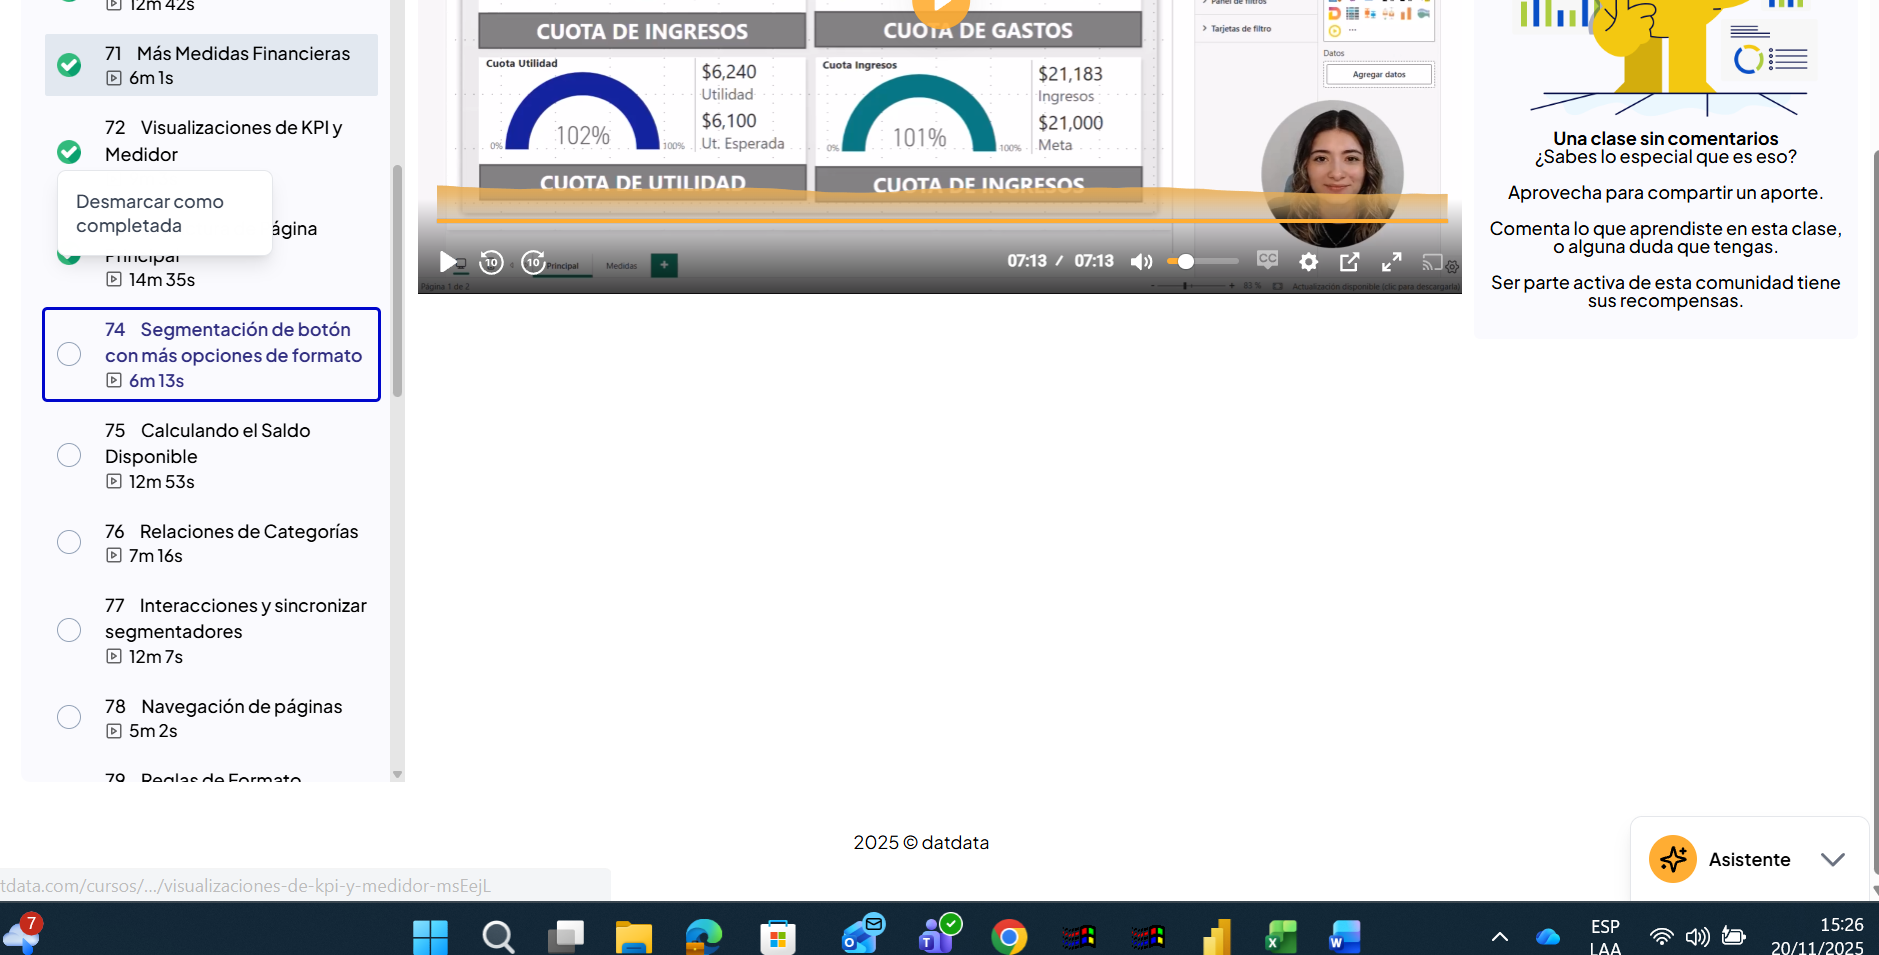
Task: Show hidden system tray icons
Action: (1499, 937)
